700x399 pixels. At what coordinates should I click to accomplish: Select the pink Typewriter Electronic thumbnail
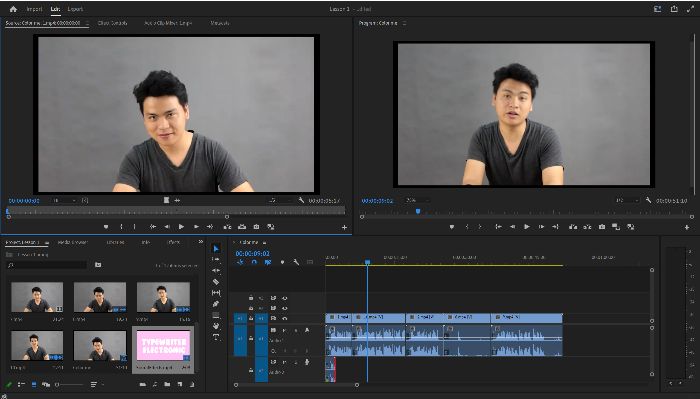click(163, 346)
